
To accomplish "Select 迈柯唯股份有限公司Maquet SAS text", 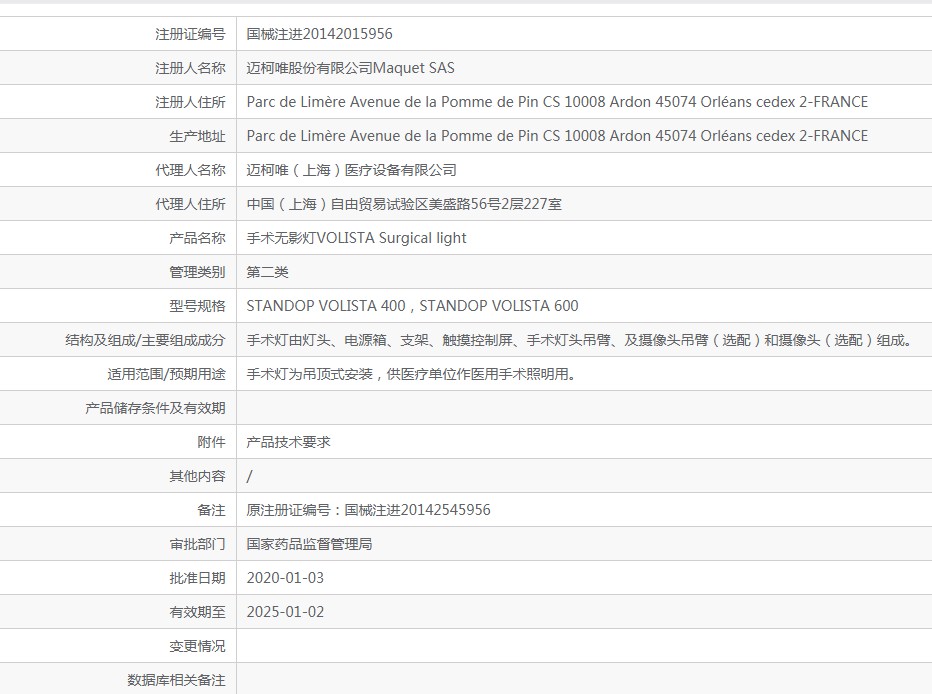I will point(350,68).
